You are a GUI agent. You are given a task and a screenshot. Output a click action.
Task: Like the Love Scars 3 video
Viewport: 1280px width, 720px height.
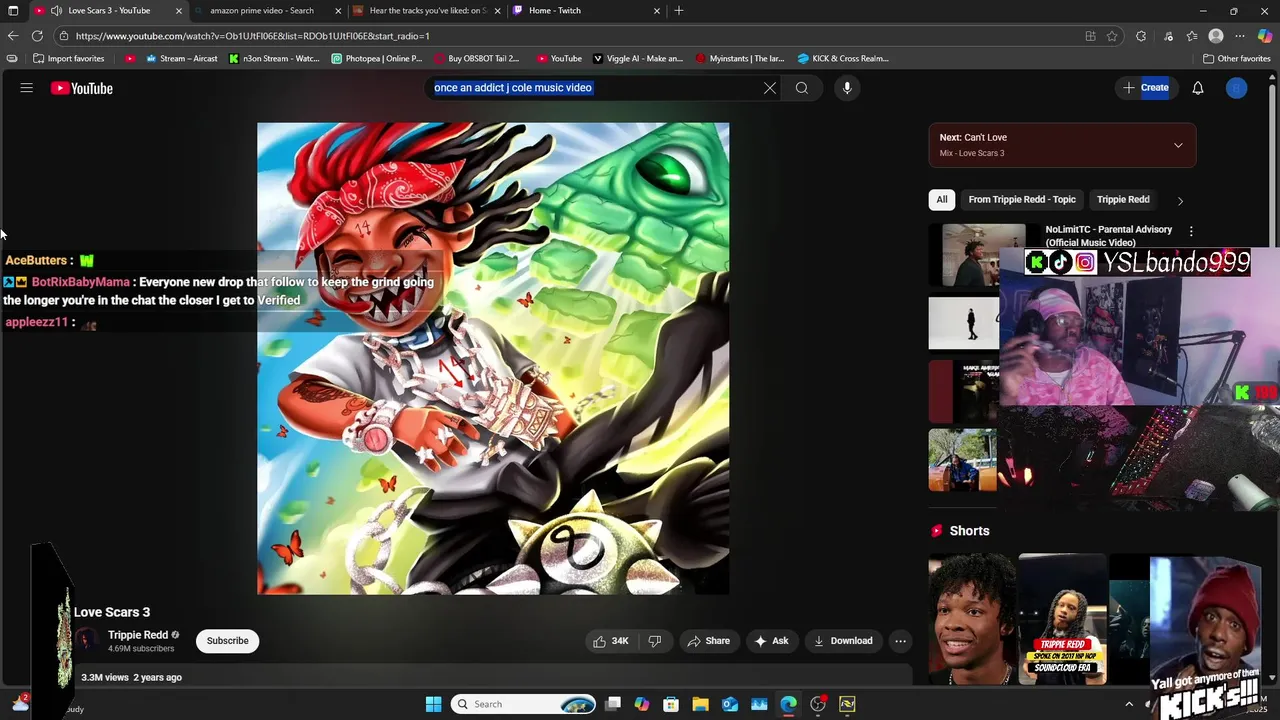(611, 641)
